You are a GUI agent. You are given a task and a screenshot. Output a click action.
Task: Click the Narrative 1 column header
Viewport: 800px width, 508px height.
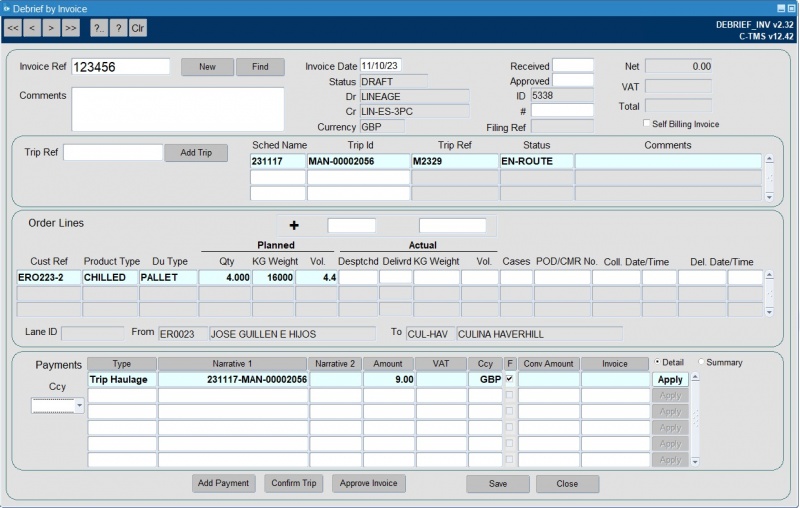(x=233, y=364)
